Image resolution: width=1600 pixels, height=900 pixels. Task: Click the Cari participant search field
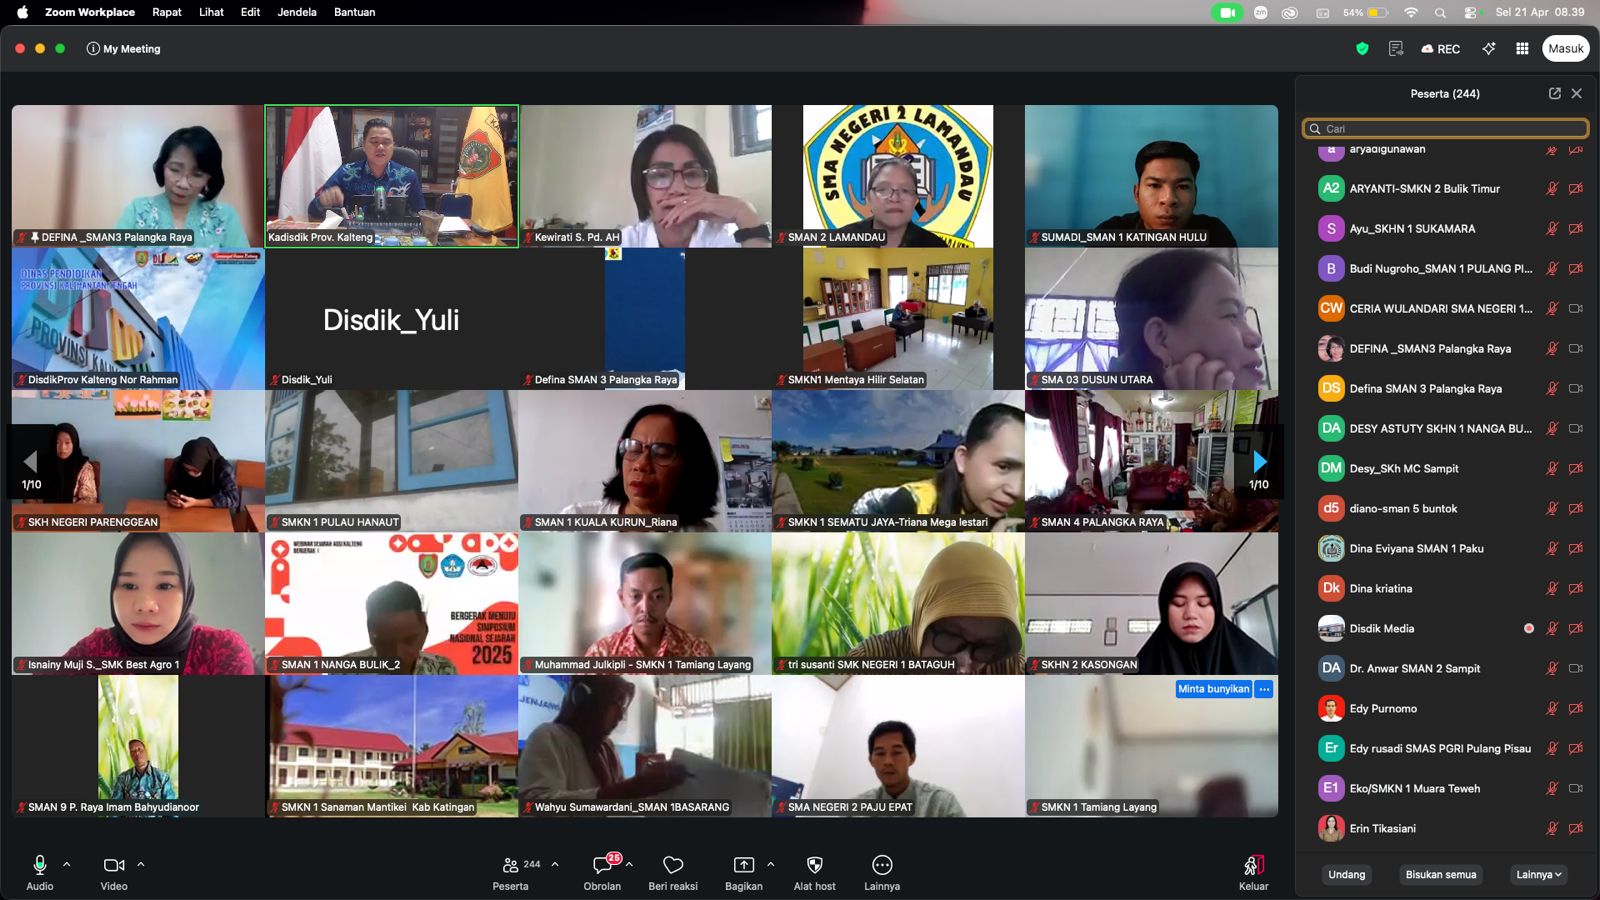click(x=1445, y=128)
